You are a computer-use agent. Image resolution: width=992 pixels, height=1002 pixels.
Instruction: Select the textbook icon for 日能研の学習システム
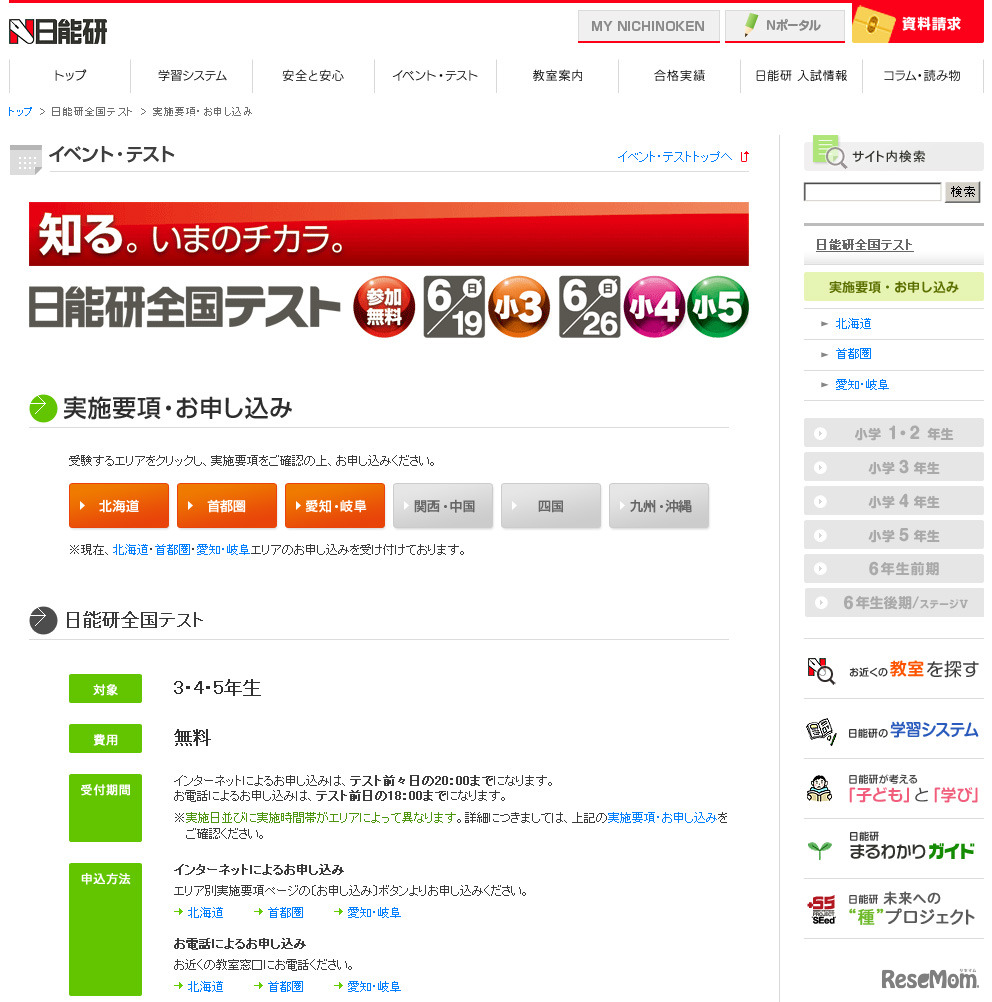click(821, 731)
